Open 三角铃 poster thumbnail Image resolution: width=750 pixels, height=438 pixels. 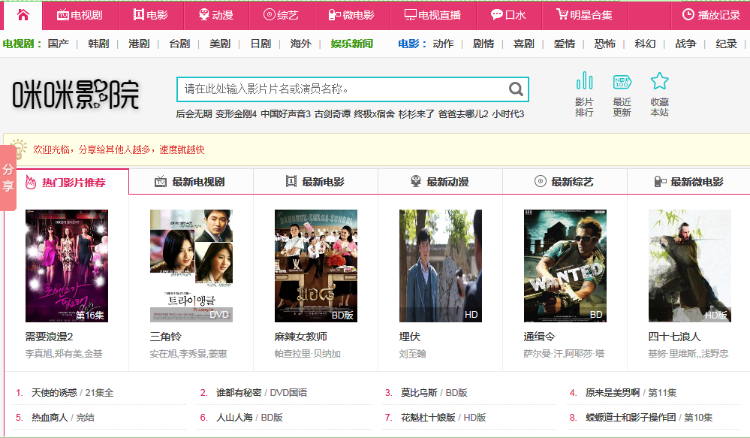tap(191, 266)
